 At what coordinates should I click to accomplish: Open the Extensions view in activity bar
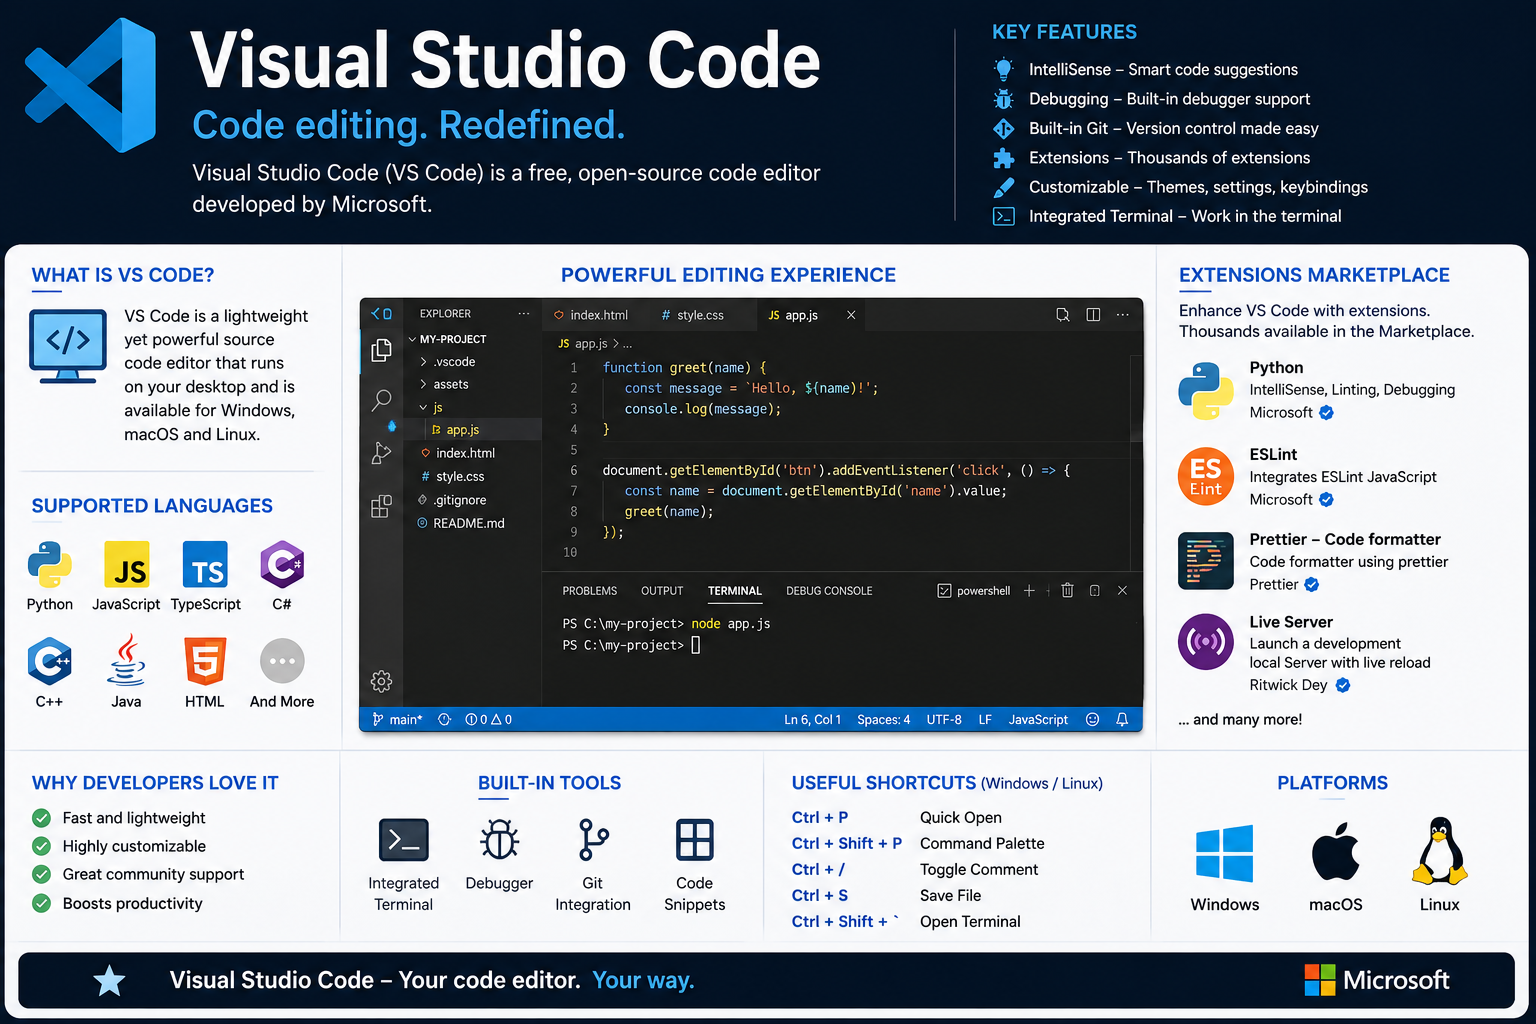click(381, 506)
